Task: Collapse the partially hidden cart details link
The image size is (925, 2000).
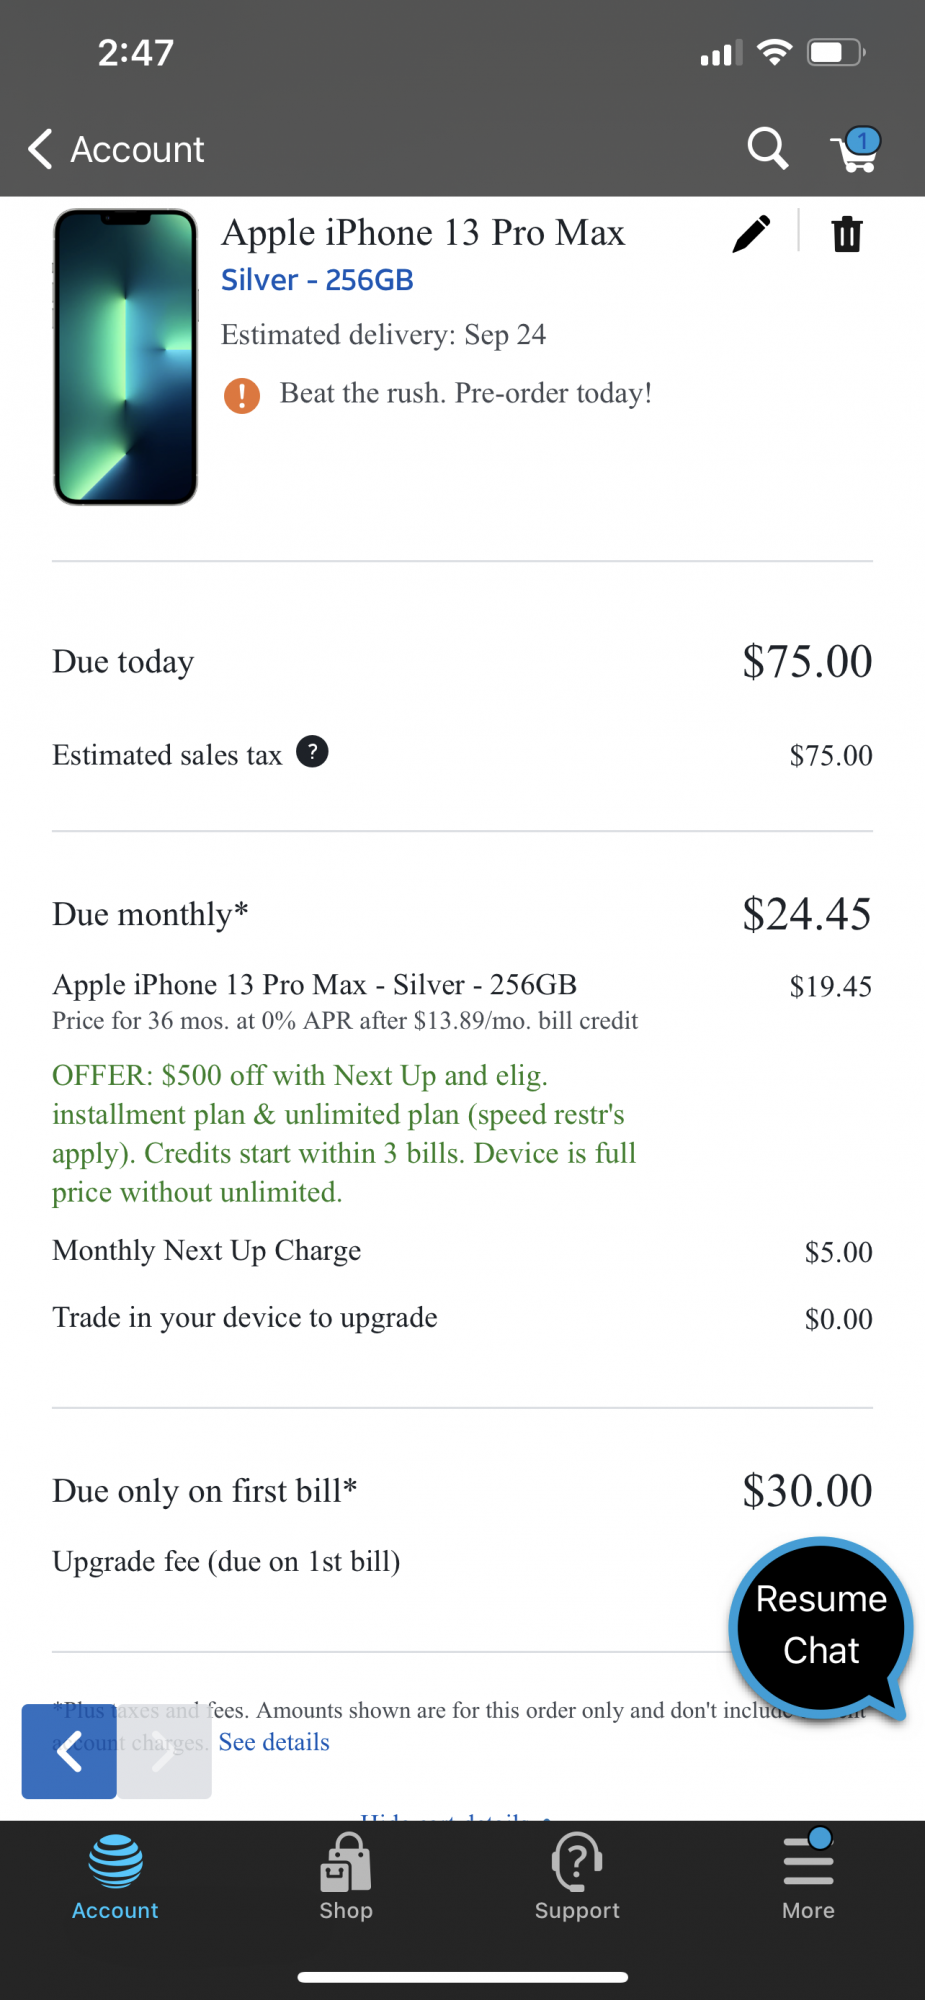Action: [455, 1814]
